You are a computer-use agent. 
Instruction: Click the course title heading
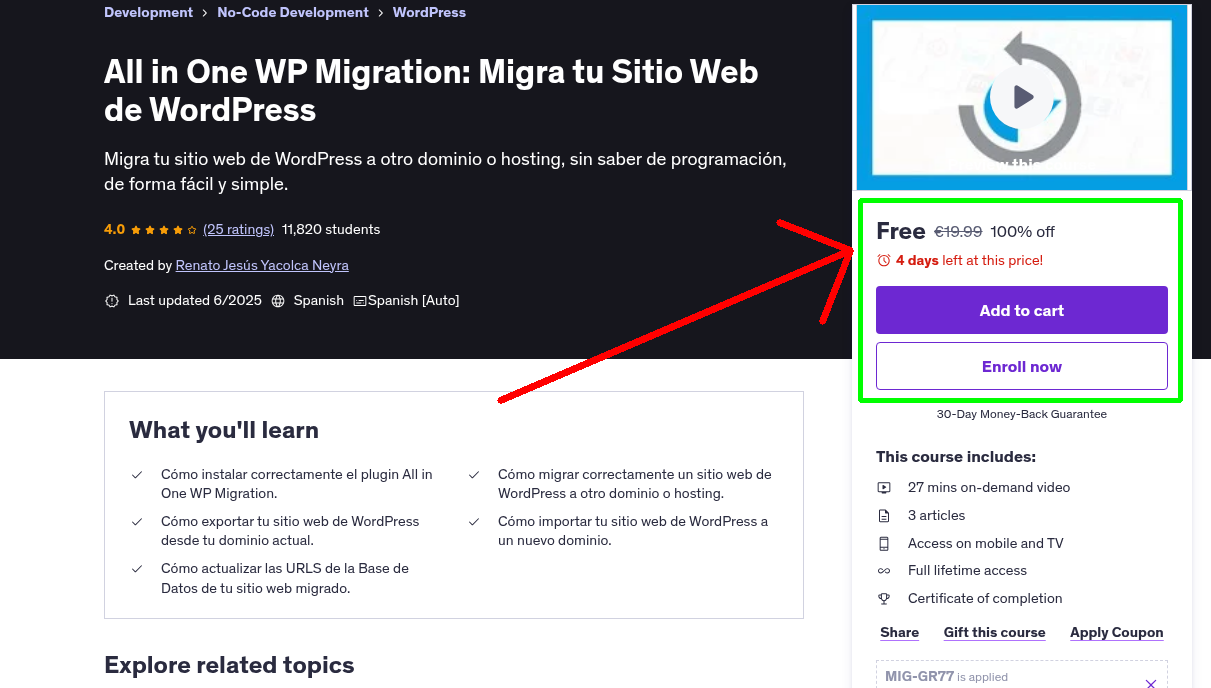[431, 90]
